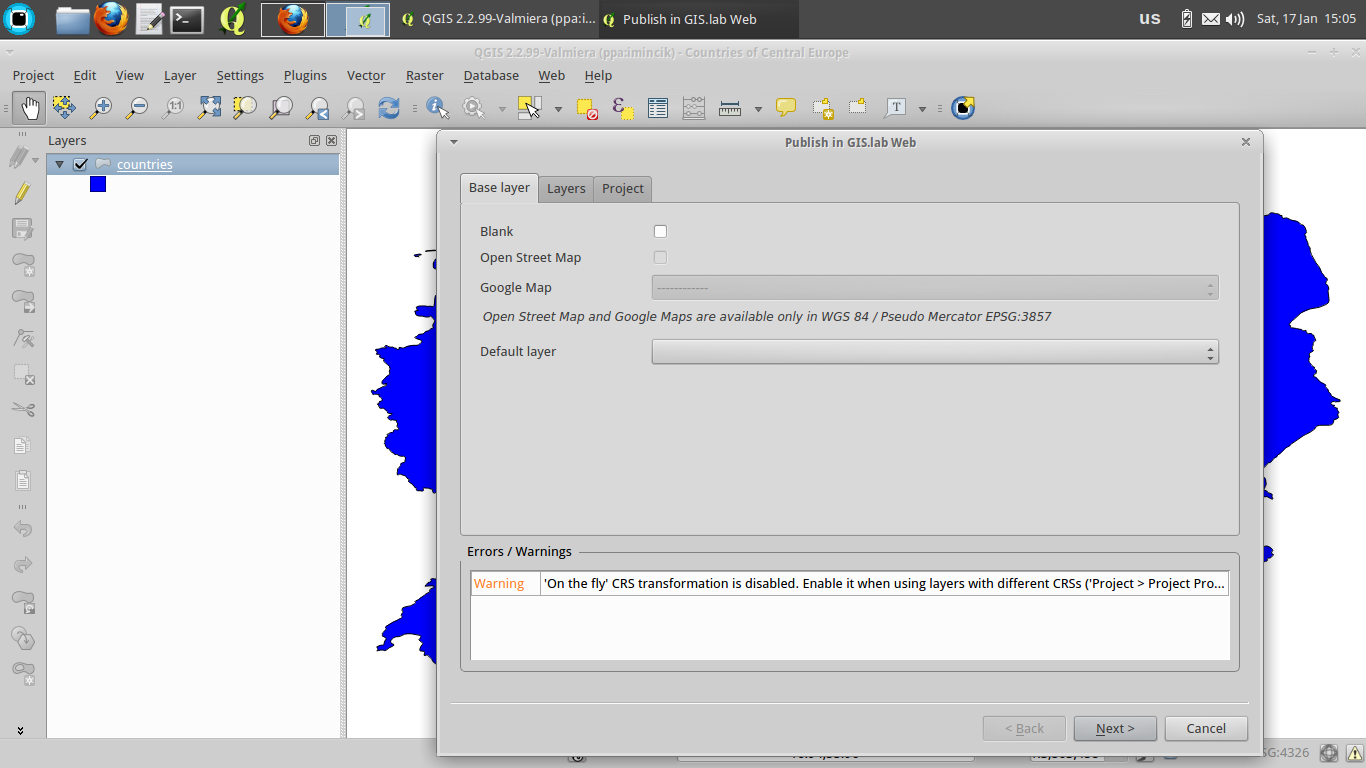Click the Refresh map icon
Viewport: 1366px width, 768px height.
point(389,107)
